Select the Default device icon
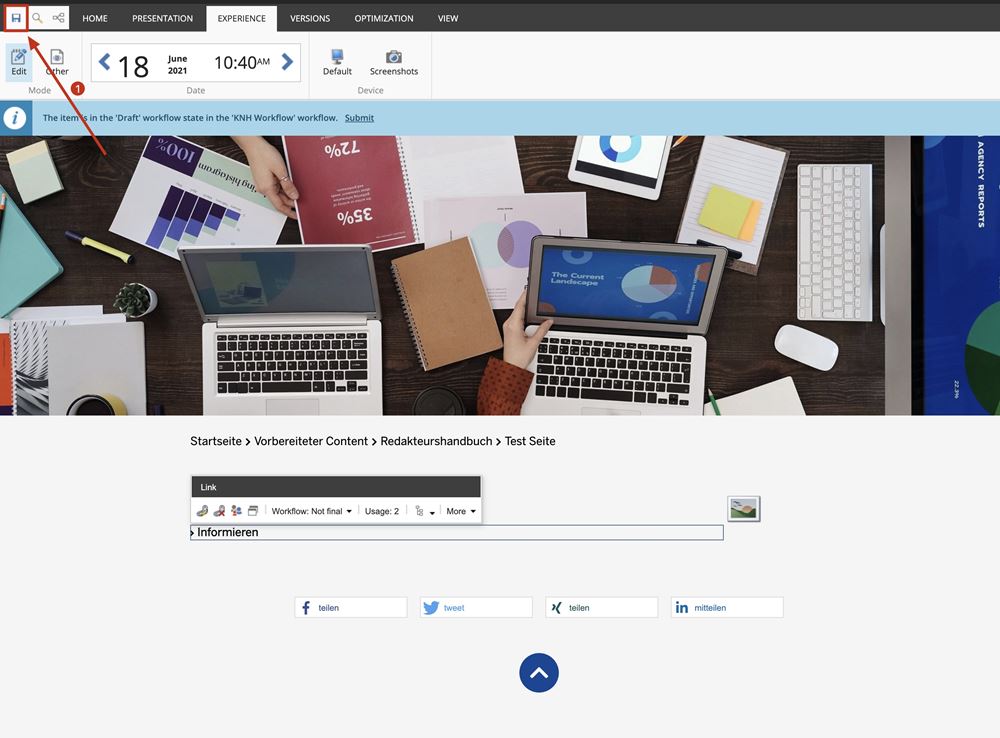 click(x=337, y=62)
